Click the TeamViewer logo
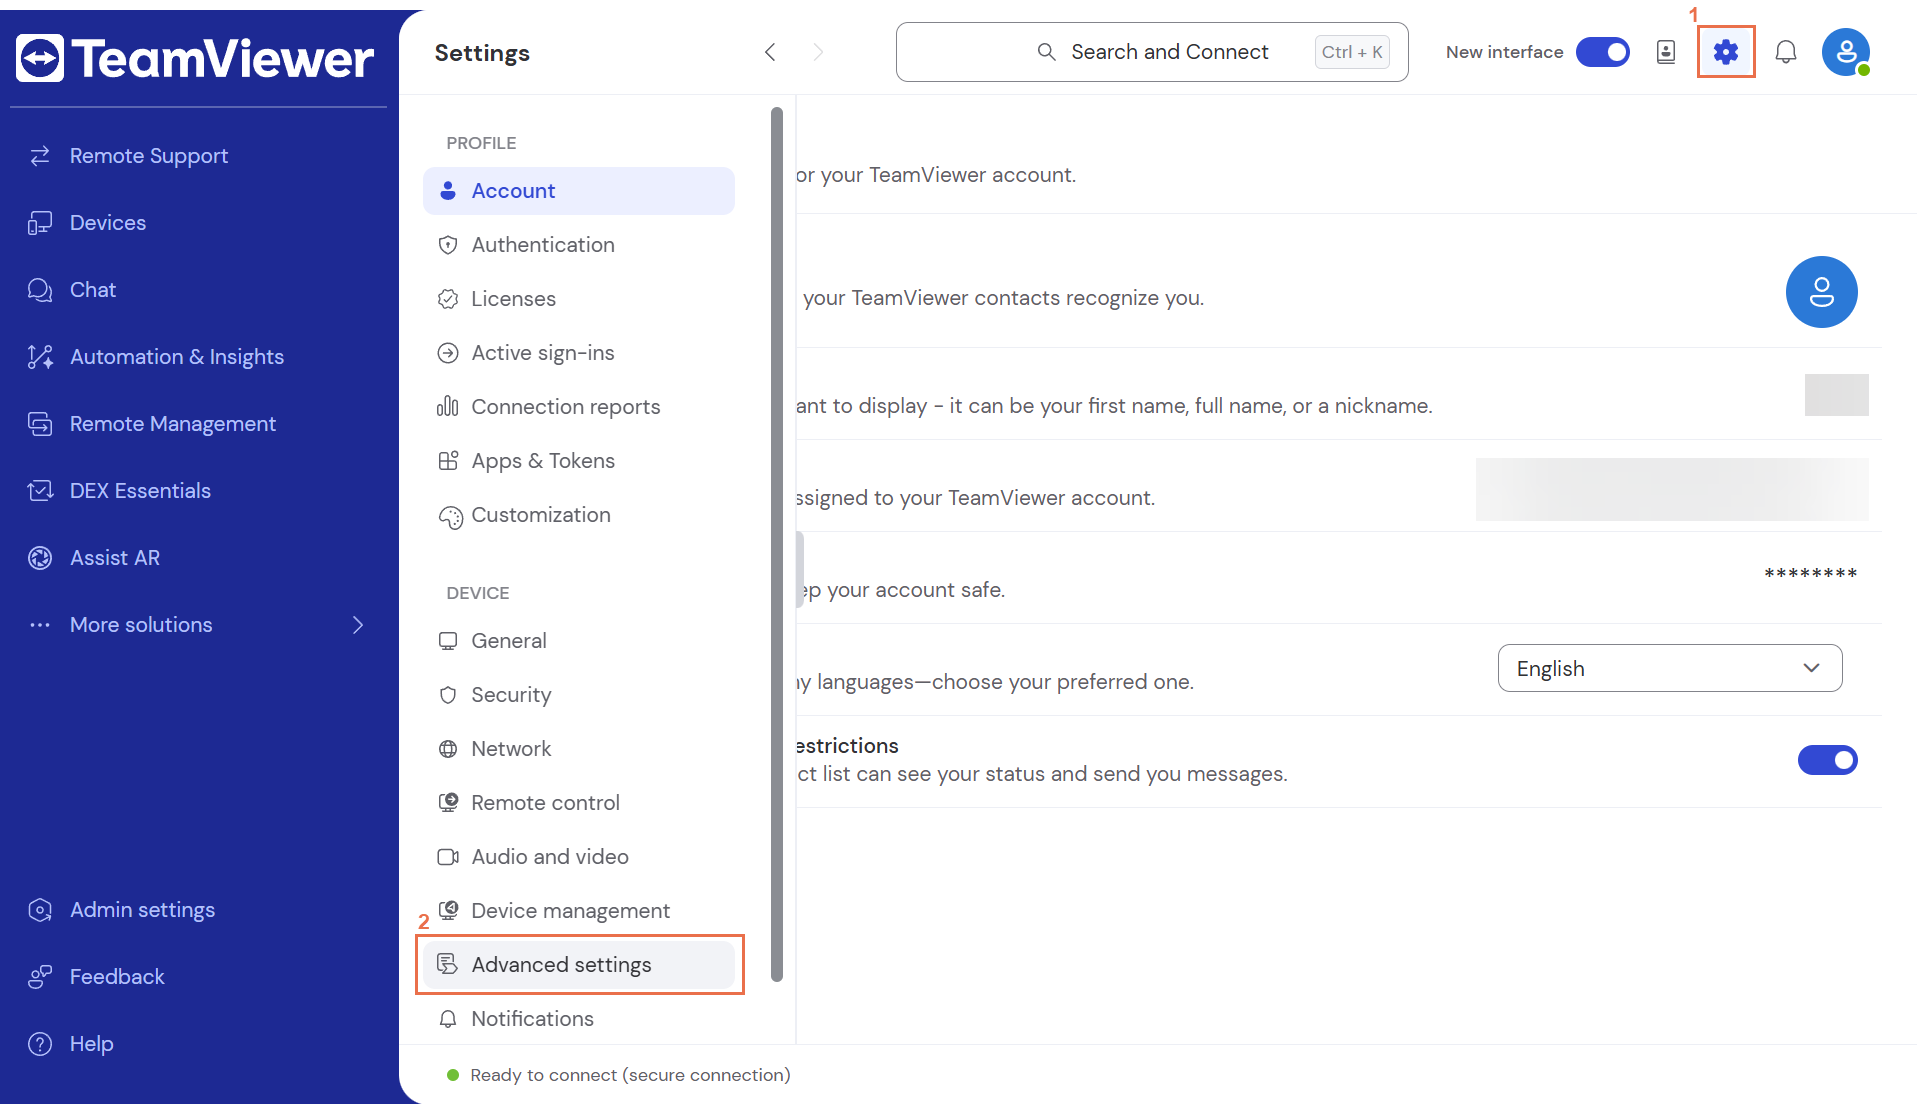This screenshot has height=1104, width=1917. pyautogui.click(x=195, y=58)
